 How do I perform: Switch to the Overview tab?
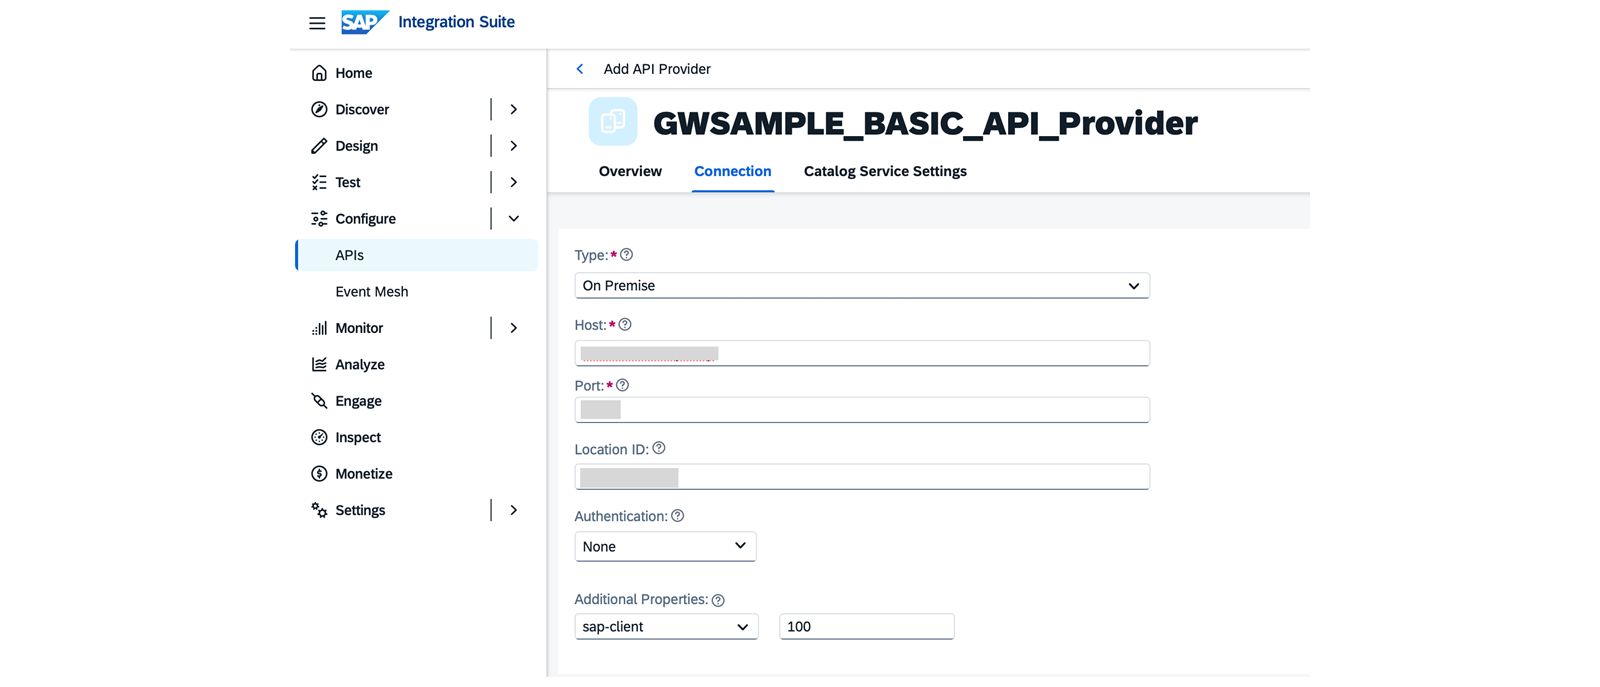click(x=630, y=171)
